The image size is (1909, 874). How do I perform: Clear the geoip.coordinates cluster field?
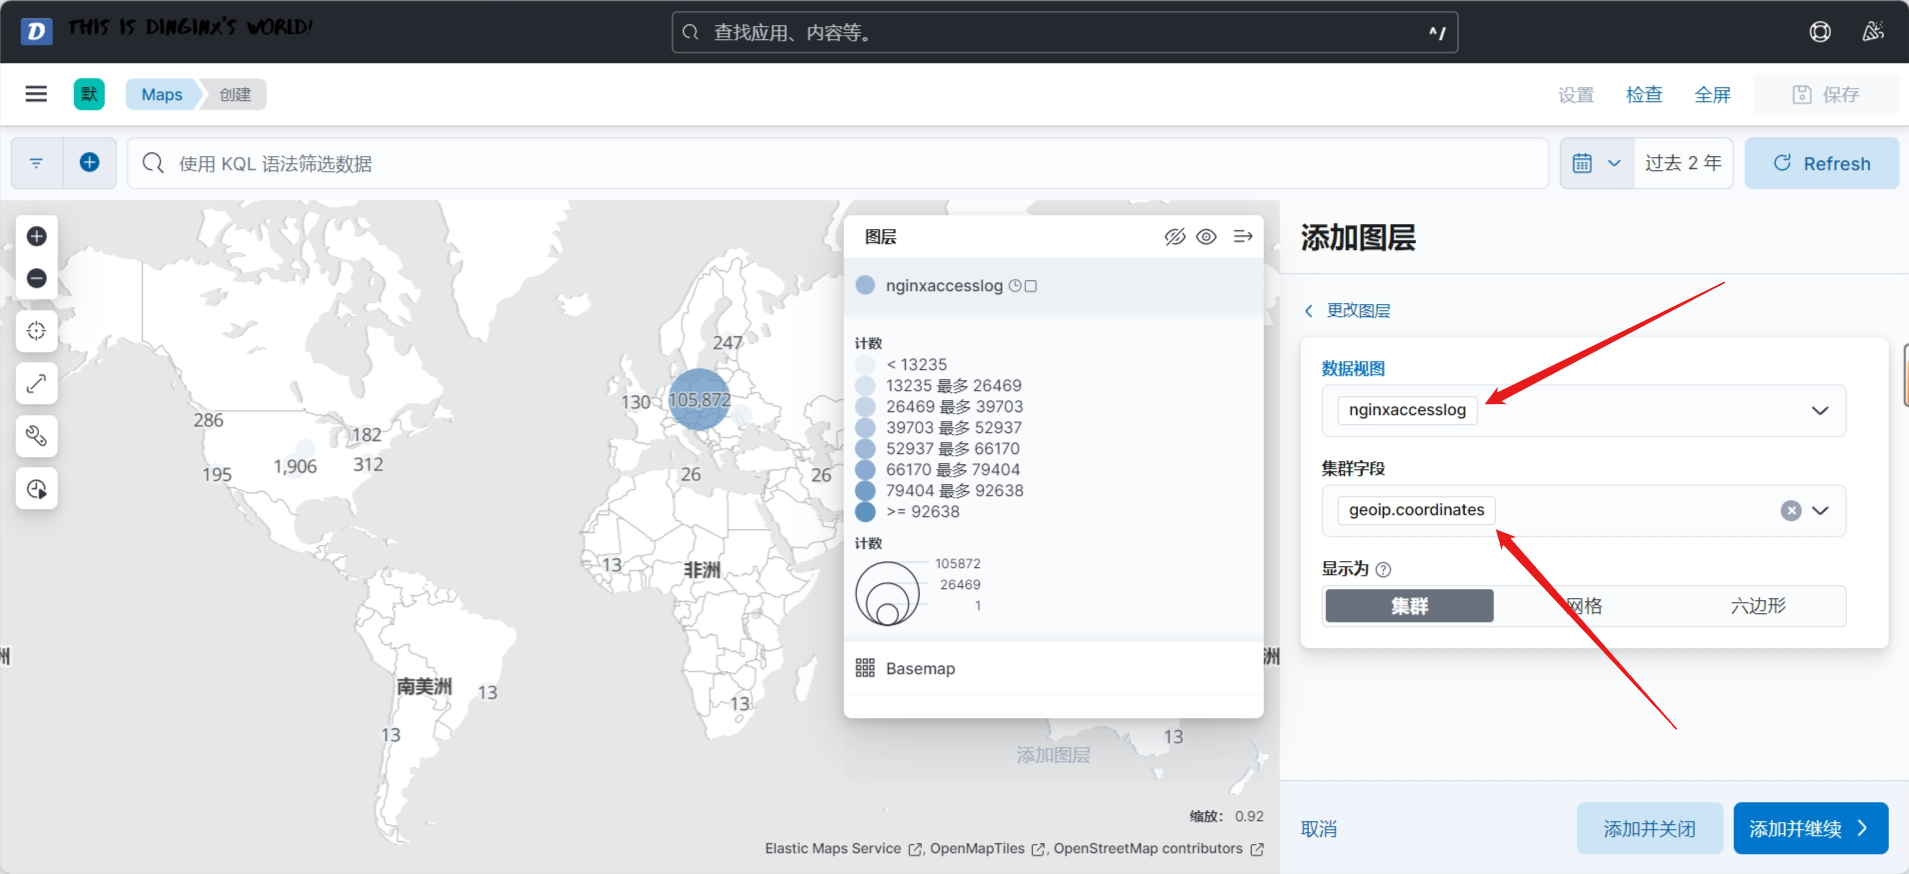1791,511
